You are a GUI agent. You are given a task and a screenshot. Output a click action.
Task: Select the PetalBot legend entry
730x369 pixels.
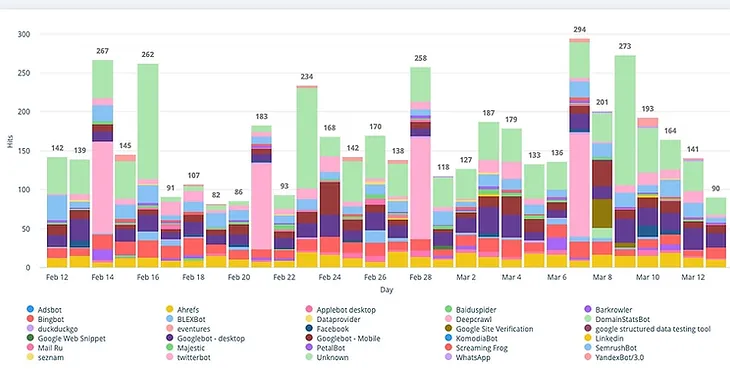coord(325,348)
